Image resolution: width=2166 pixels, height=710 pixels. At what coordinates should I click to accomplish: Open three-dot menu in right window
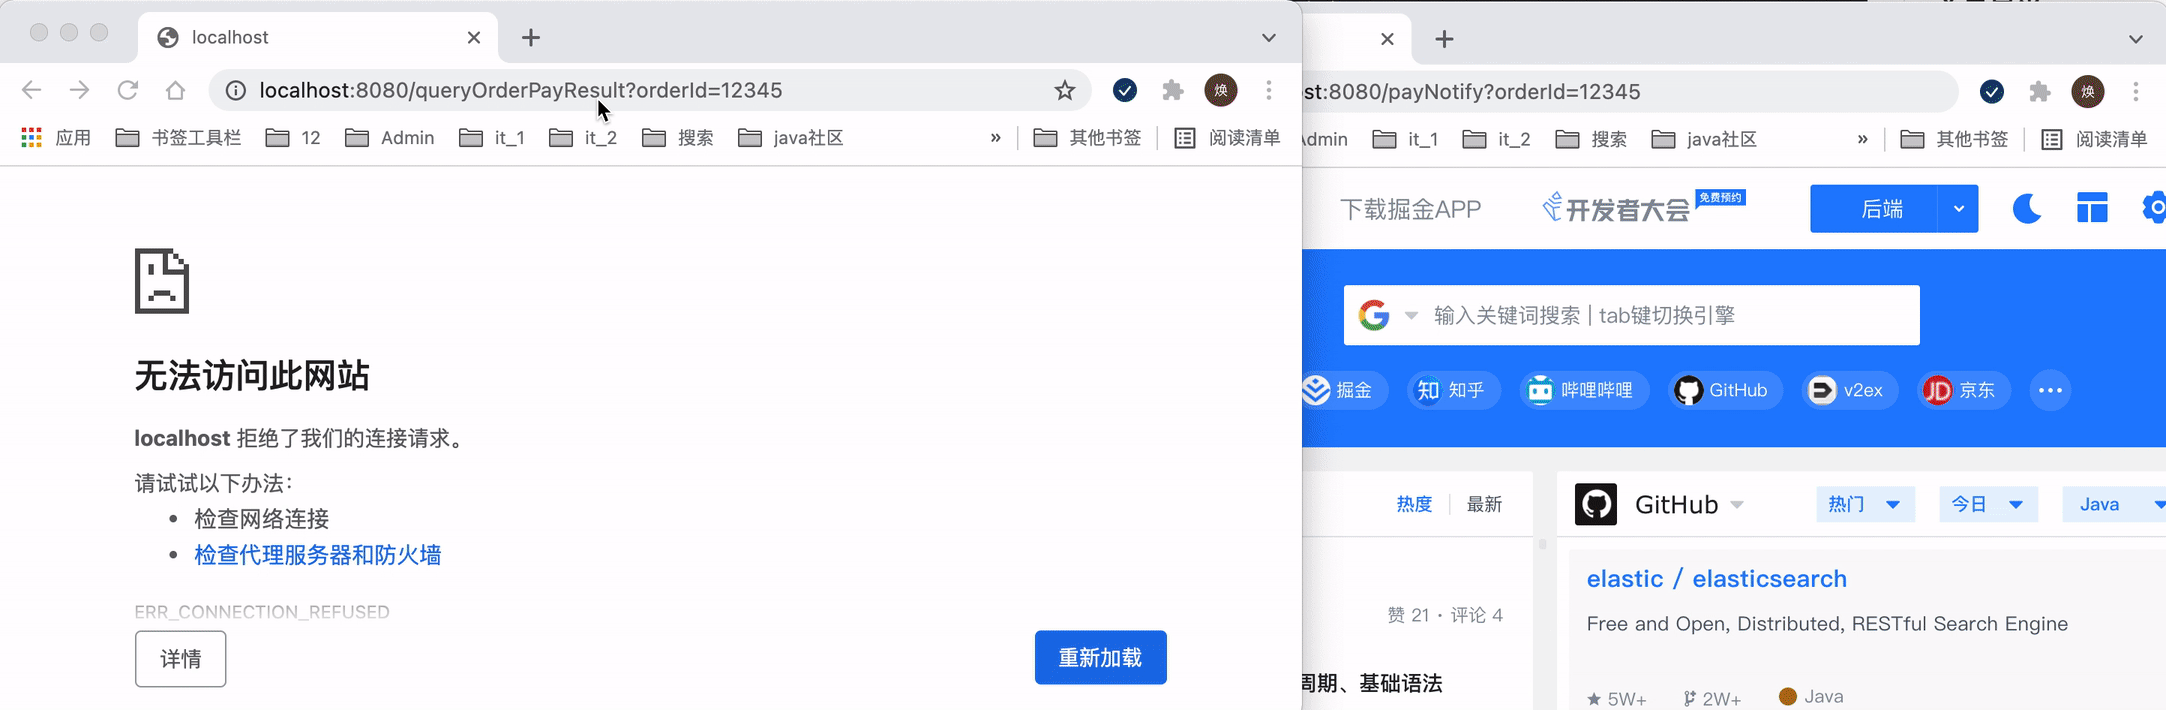[2136, 92]
